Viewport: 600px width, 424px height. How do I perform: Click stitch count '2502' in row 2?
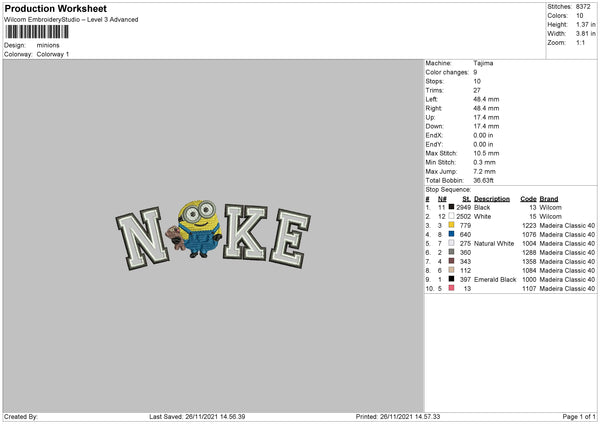pos(463,217)
